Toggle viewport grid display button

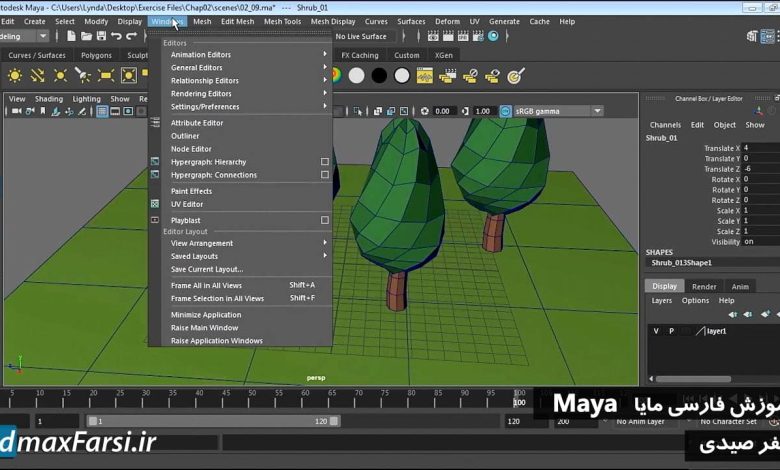point(102,111)
